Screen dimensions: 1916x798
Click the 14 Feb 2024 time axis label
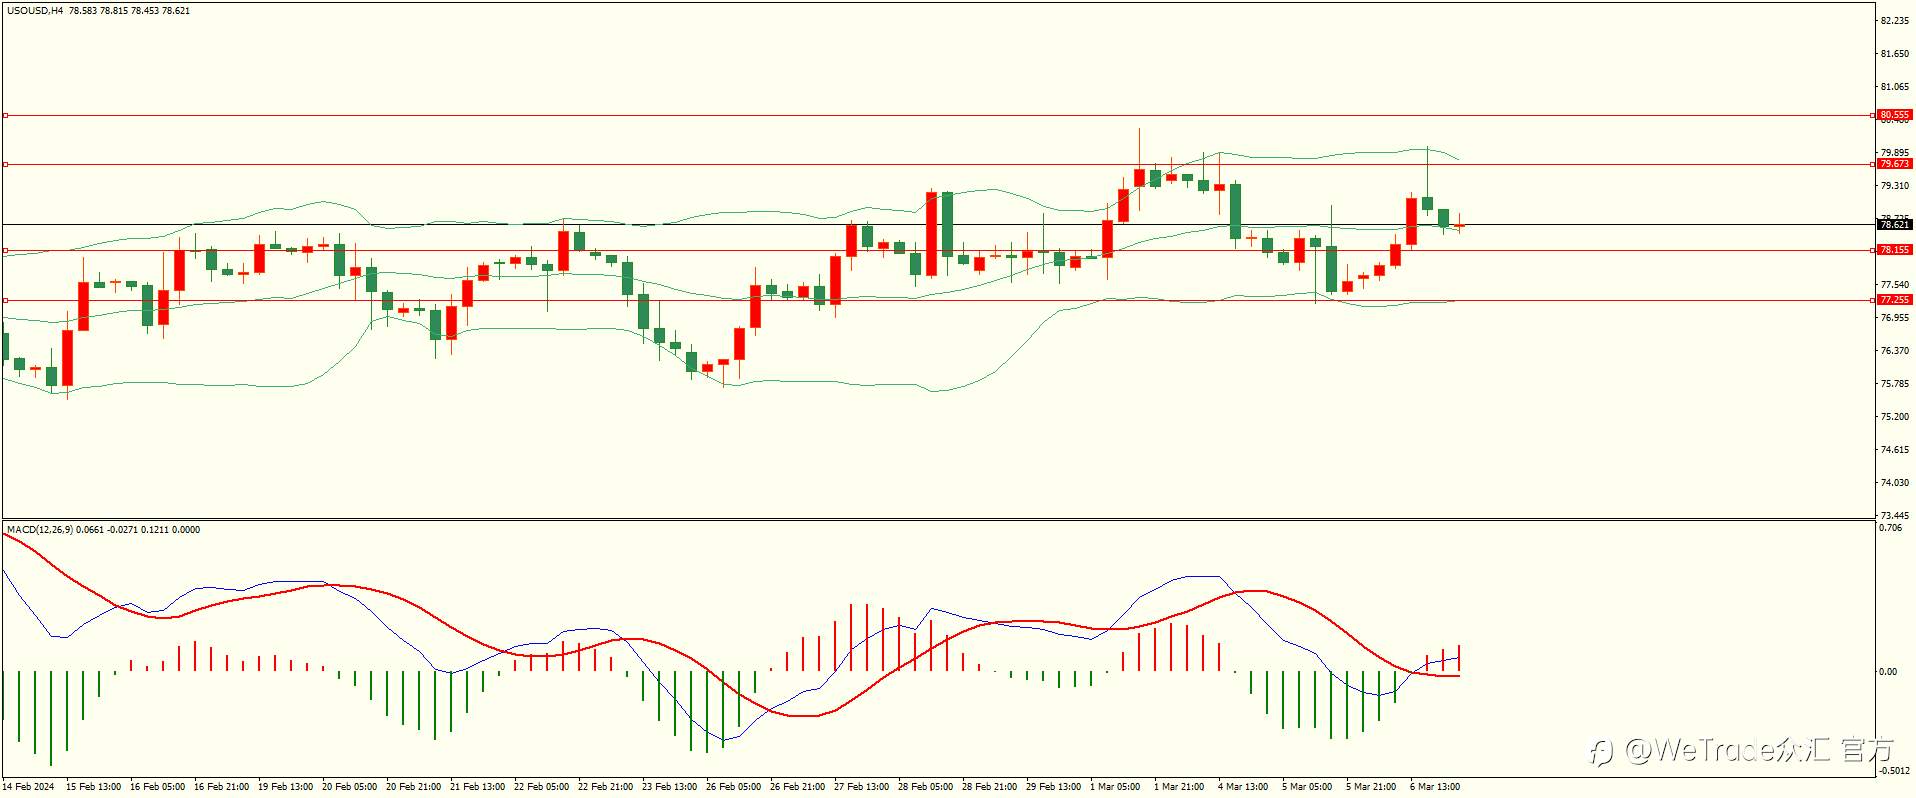pos(29,787)
